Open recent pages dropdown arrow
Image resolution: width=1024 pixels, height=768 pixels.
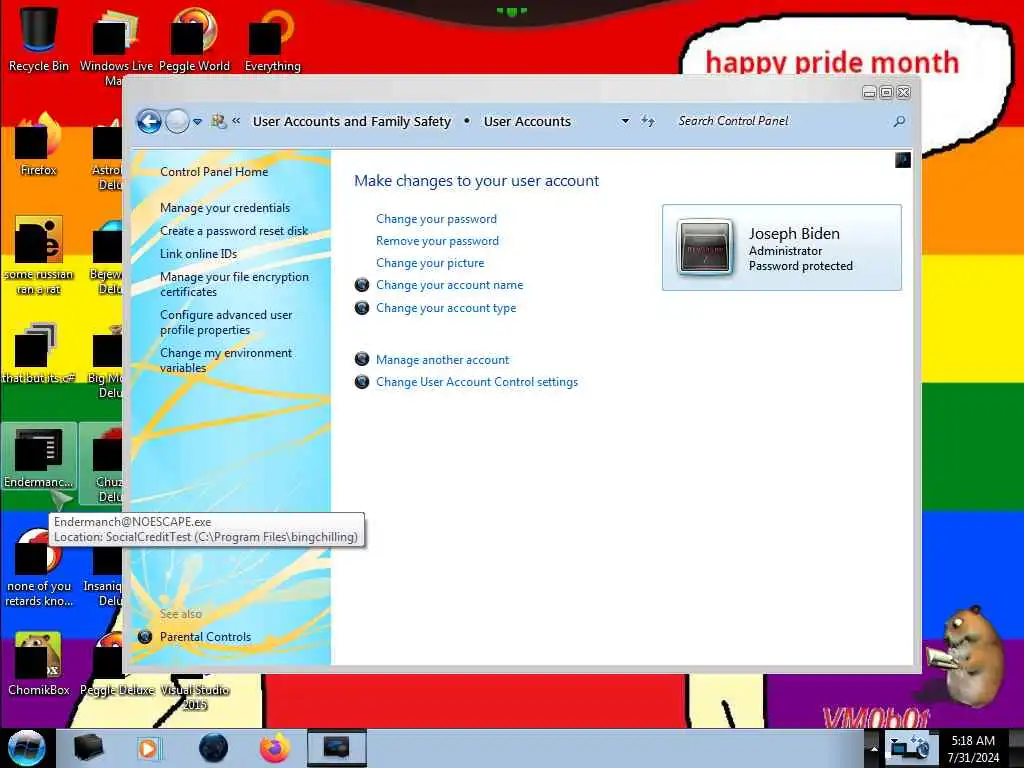coord(197,121)
